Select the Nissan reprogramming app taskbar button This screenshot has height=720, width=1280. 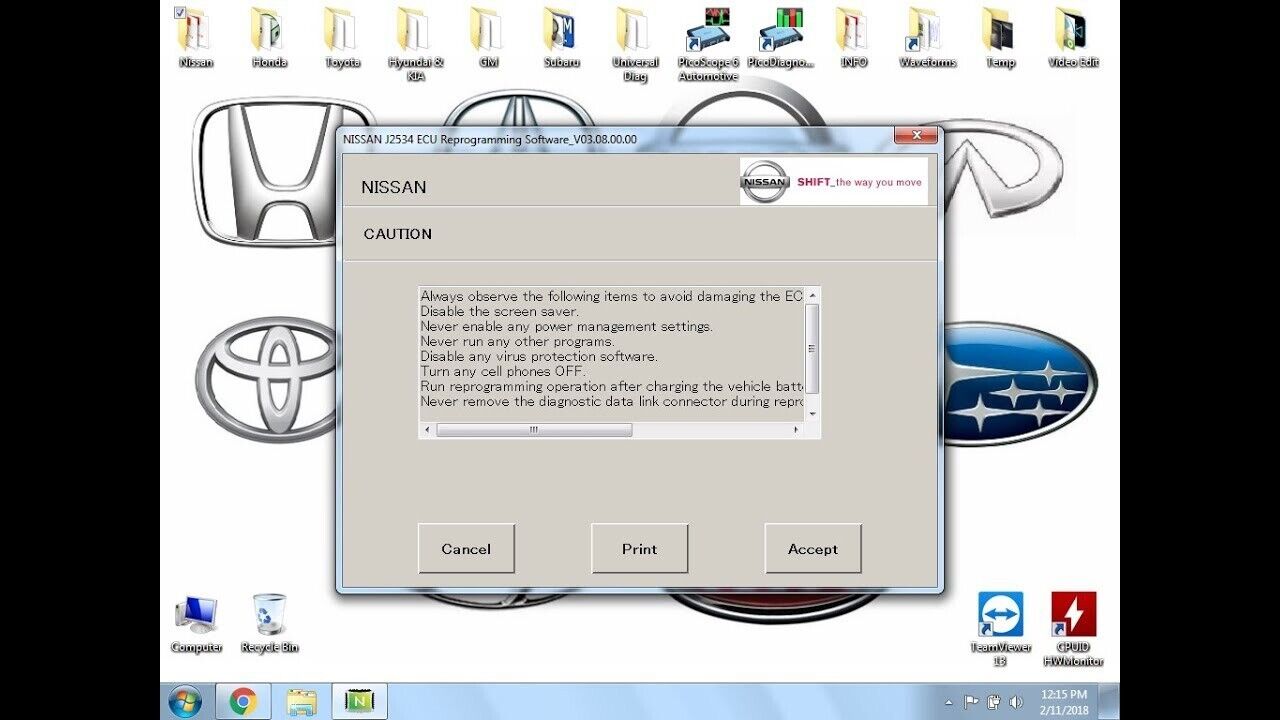[359, 702]
